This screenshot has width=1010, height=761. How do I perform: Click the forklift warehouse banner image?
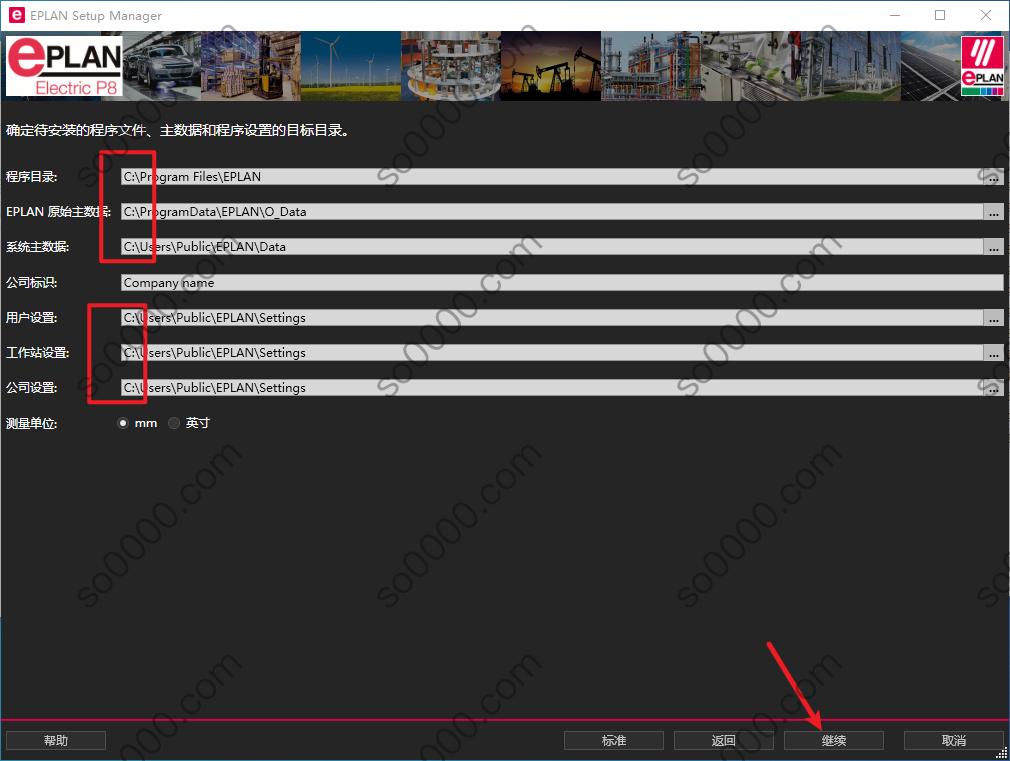click(251, 66)
